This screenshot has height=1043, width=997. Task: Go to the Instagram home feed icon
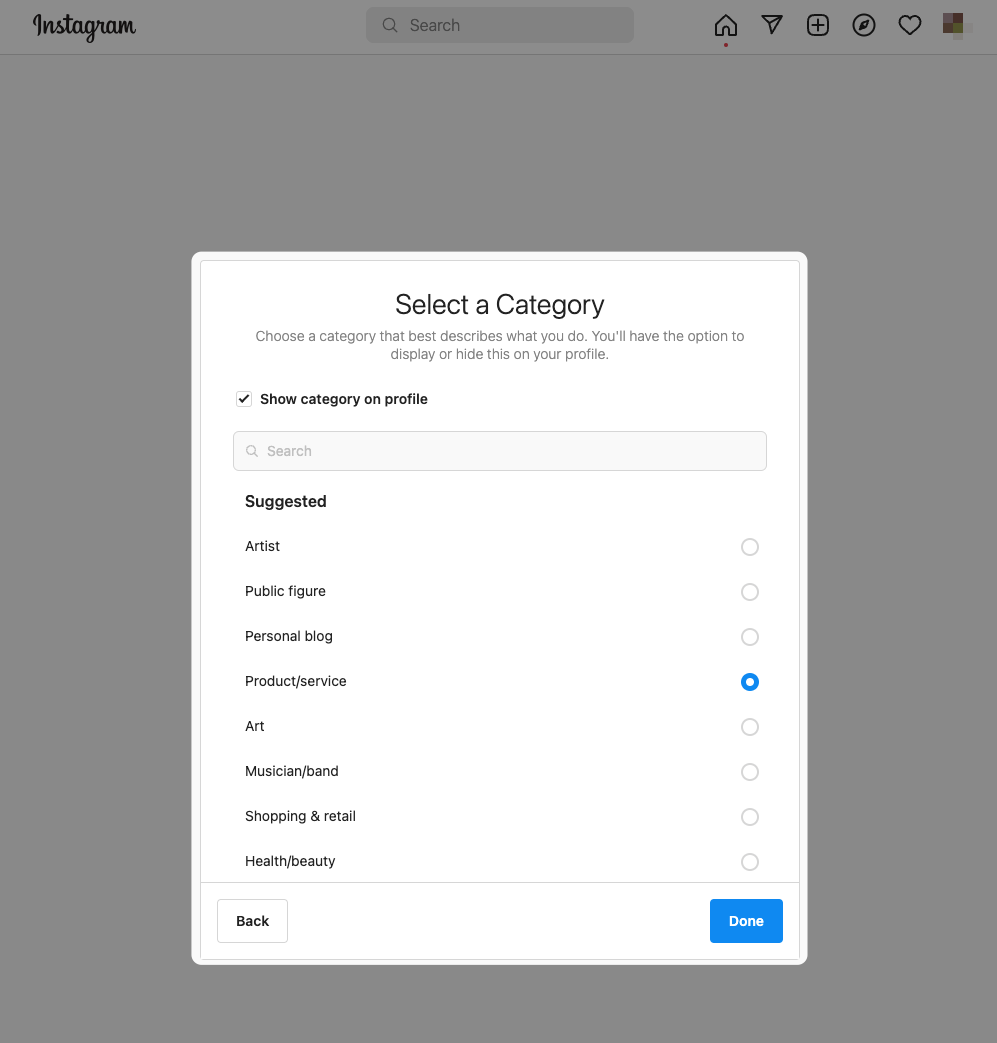(726, 26)
